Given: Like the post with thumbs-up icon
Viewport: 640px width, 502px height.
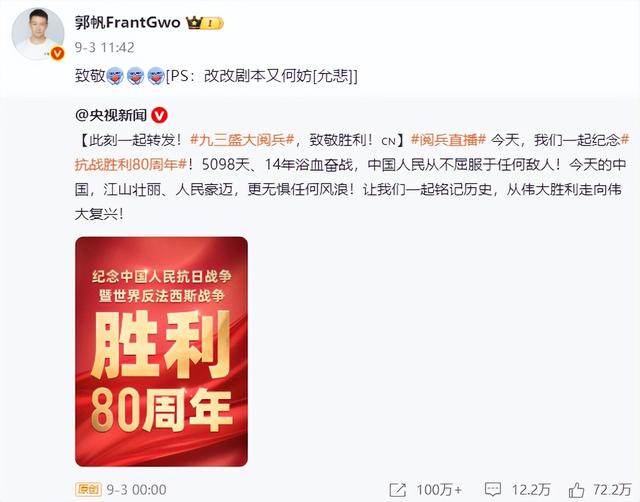Looking at the screenshot, I should click(576, 489).
